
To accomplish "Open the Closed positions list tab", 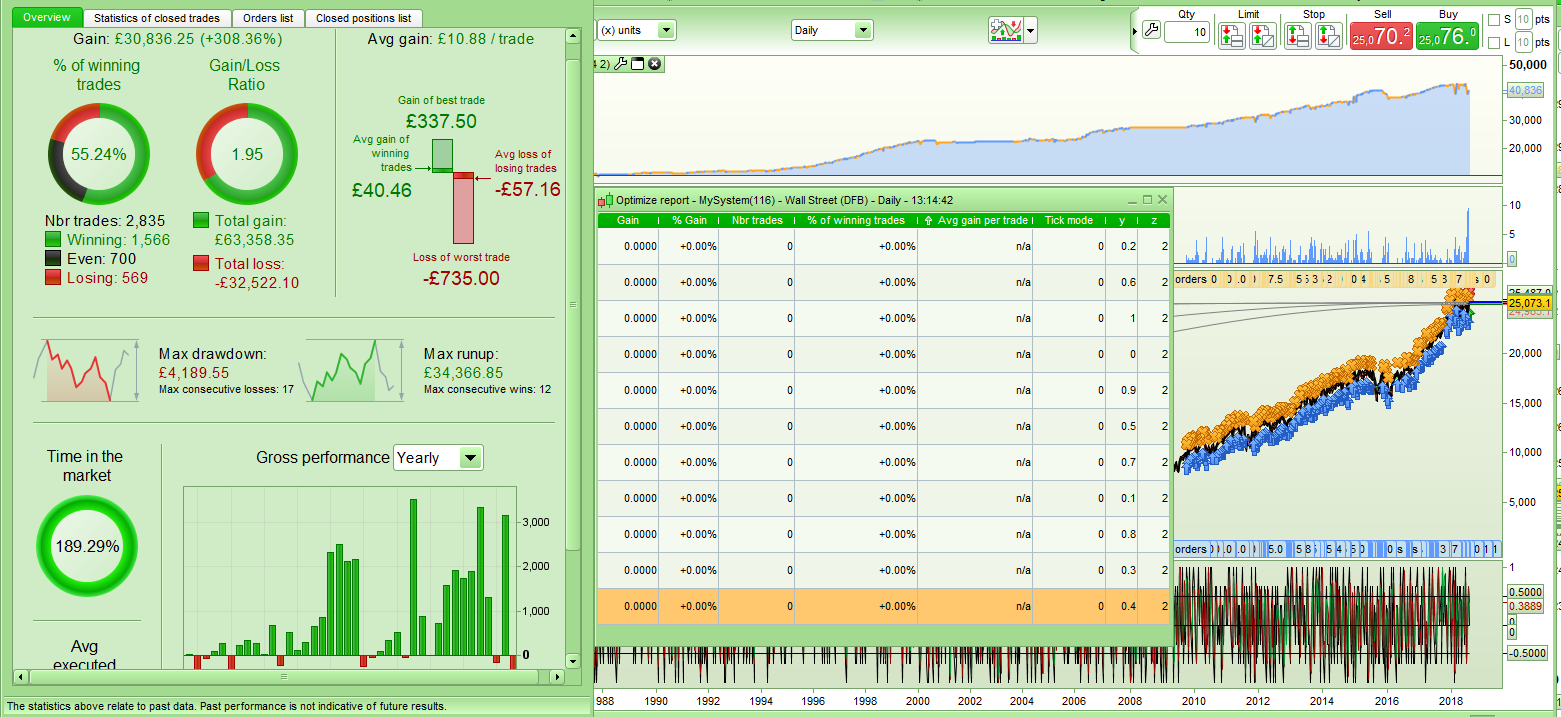I will [363, 18].
